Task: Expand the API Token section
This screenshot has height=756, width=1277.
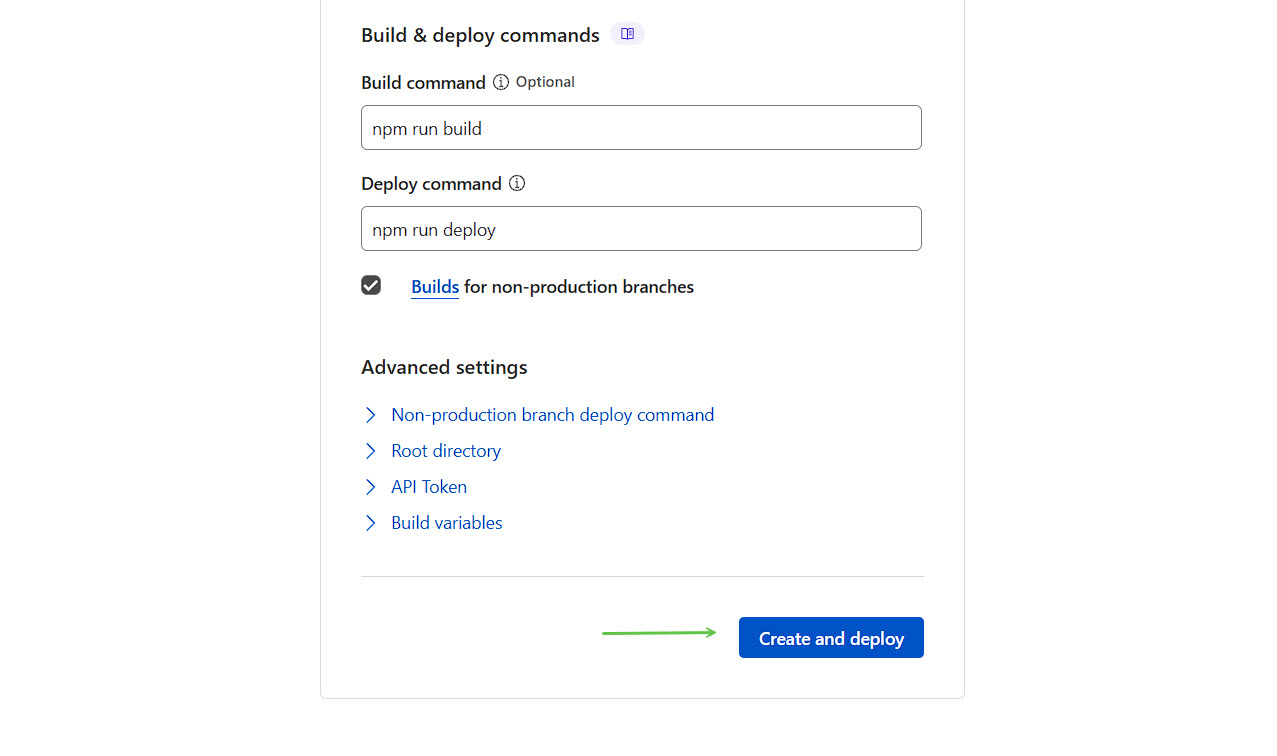Action: [429, 487]
